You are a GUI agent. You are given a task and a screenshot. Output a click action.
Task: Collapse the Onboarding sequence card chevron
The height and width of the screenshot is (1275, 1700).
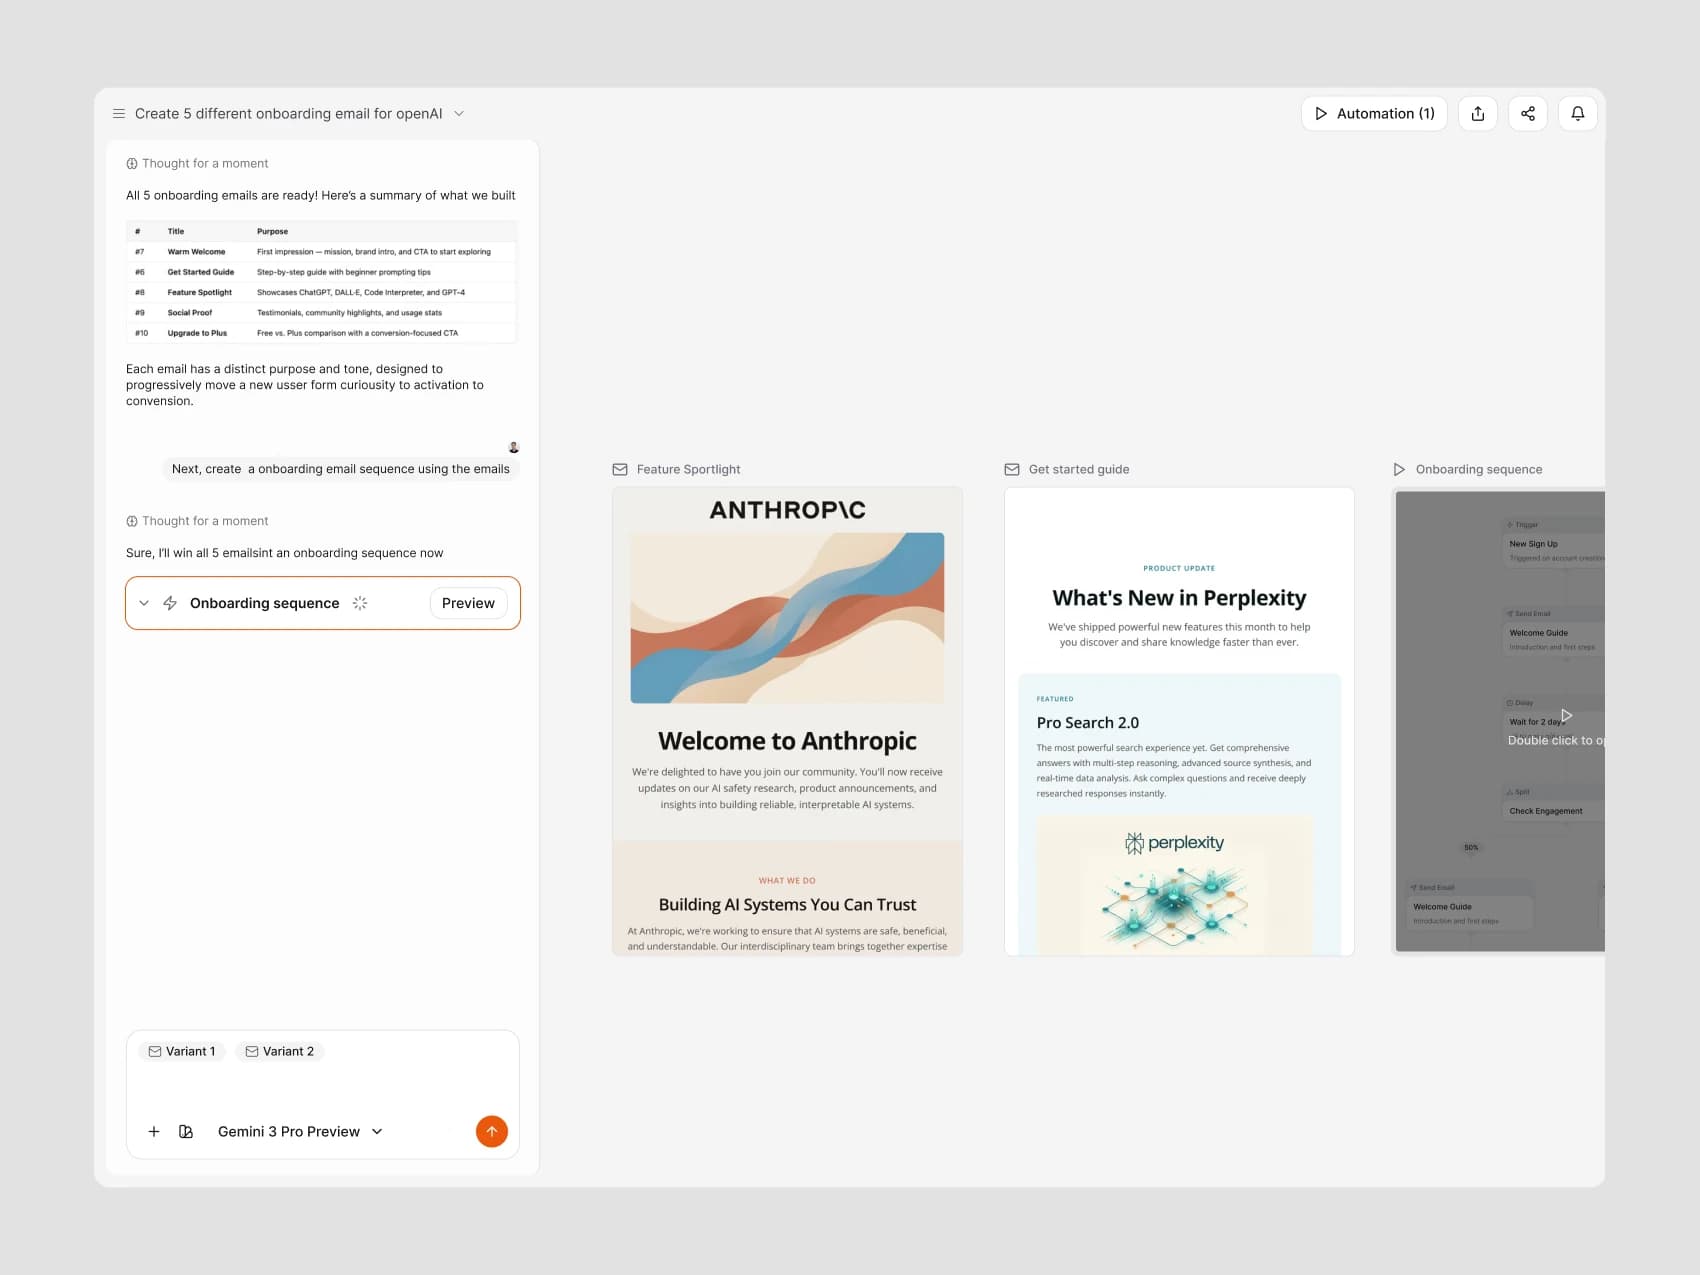tap(144, 603)
